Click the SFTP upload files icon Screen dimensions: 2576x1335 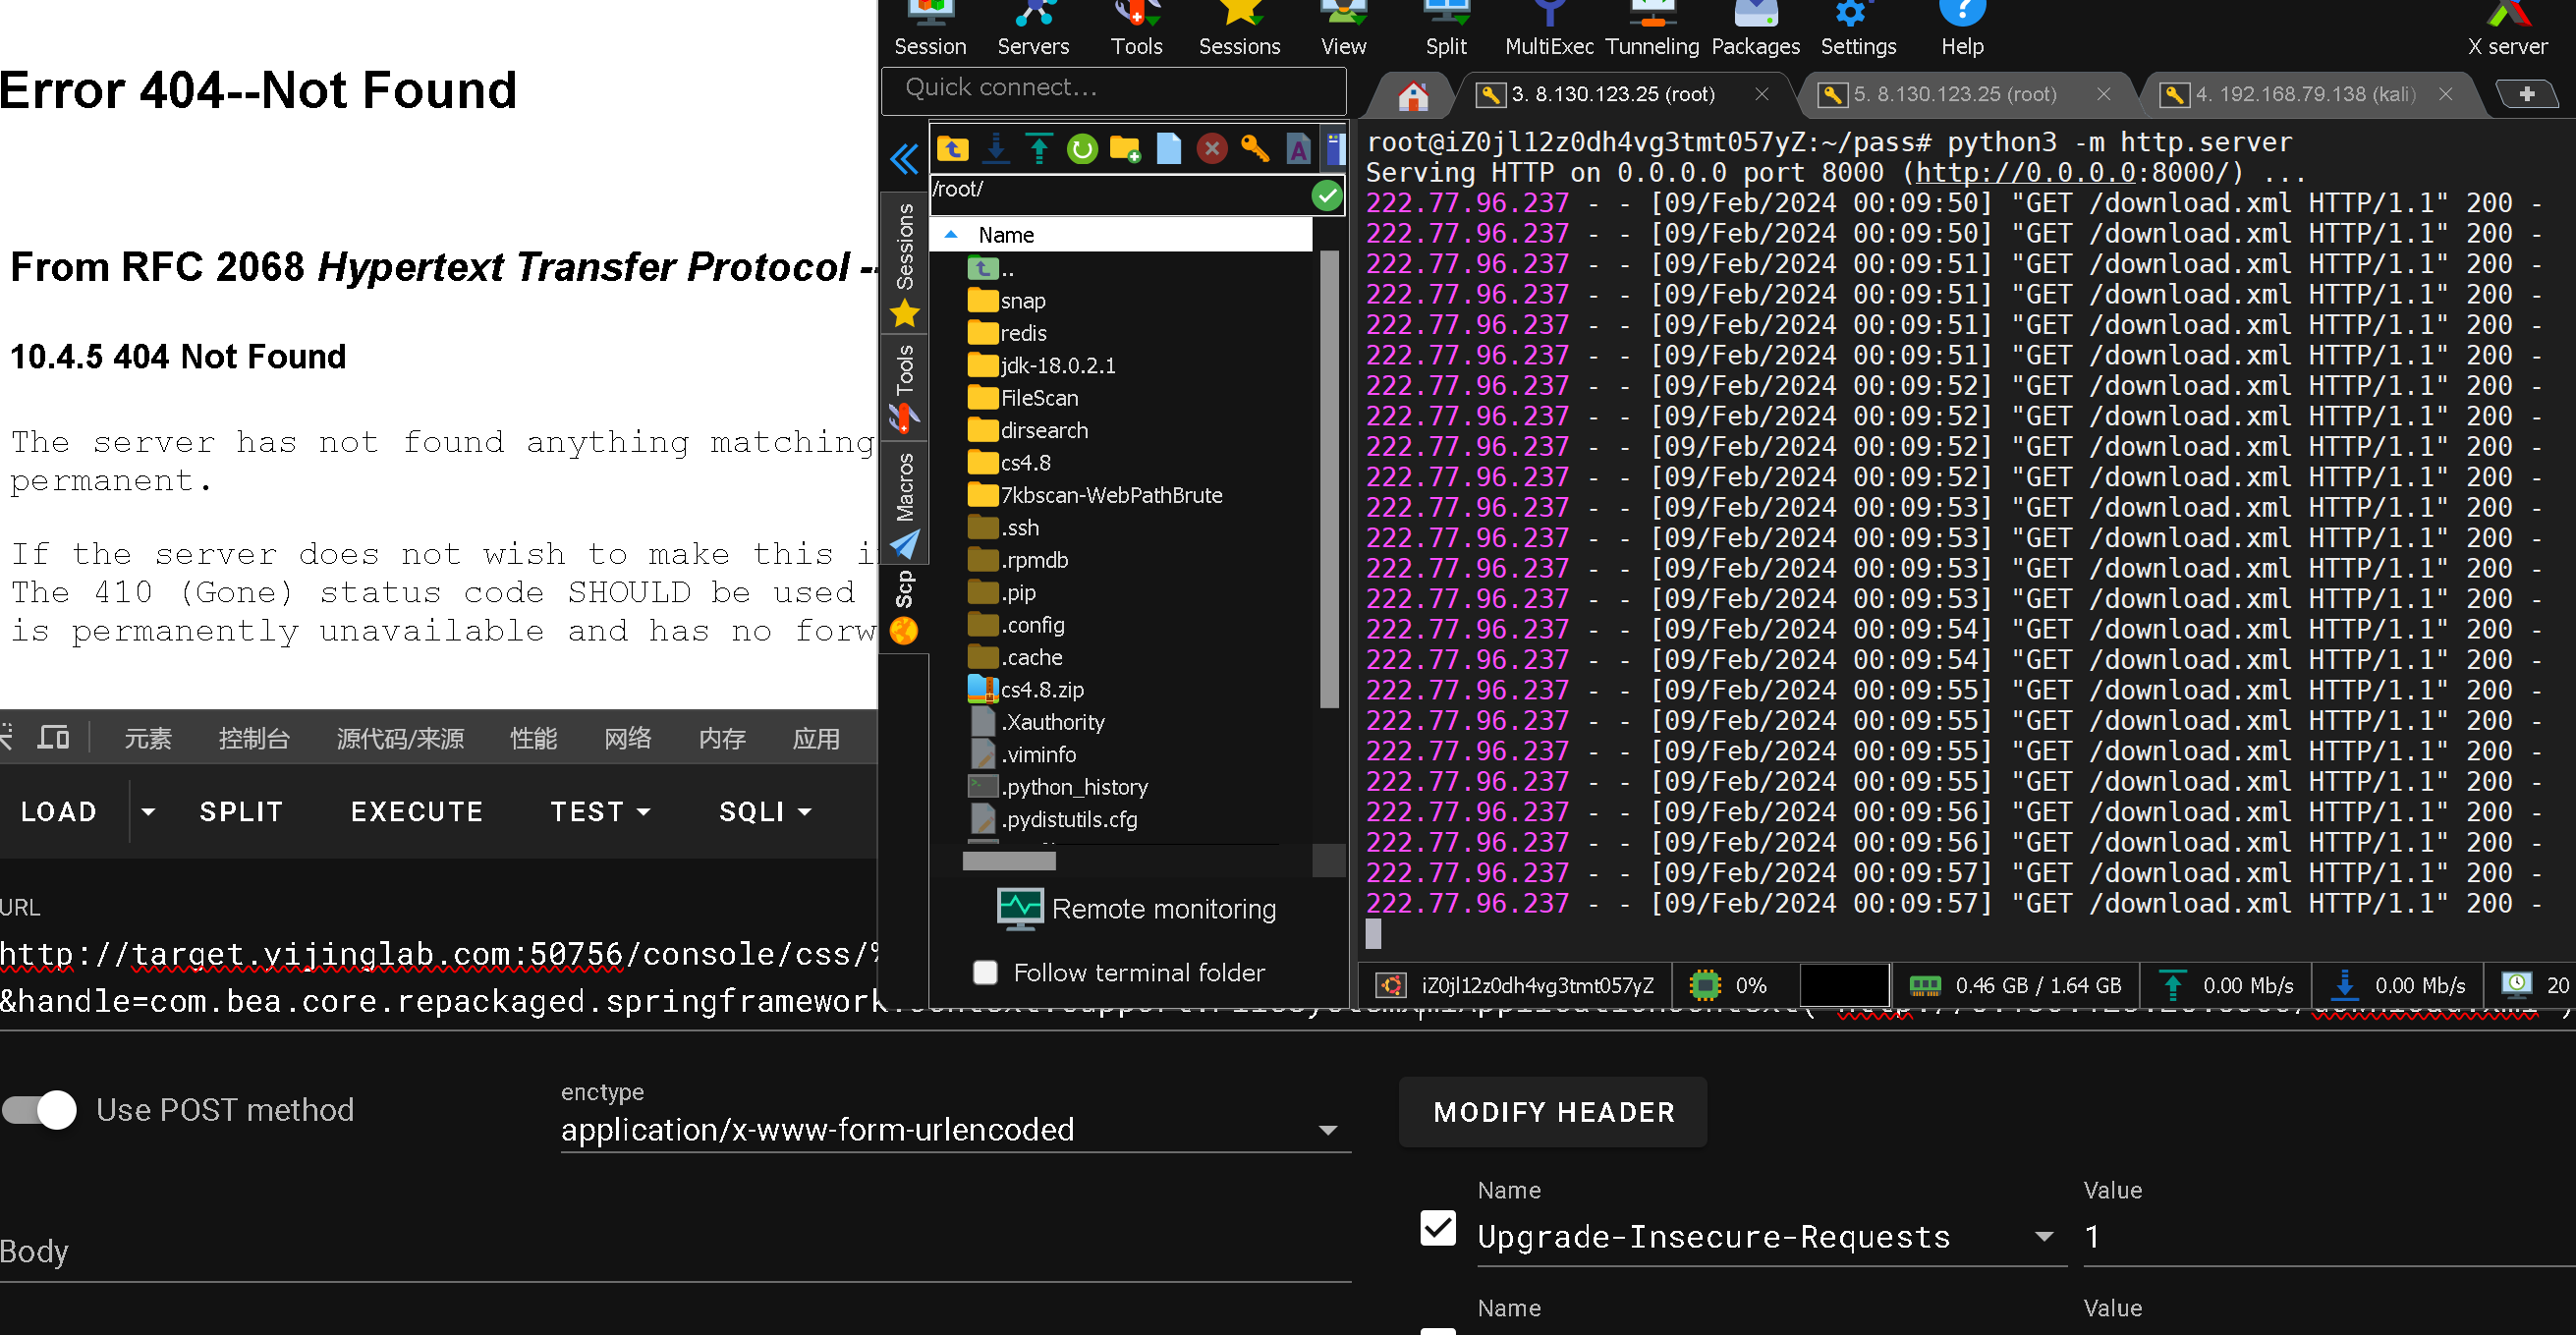tap(1039, 150)
